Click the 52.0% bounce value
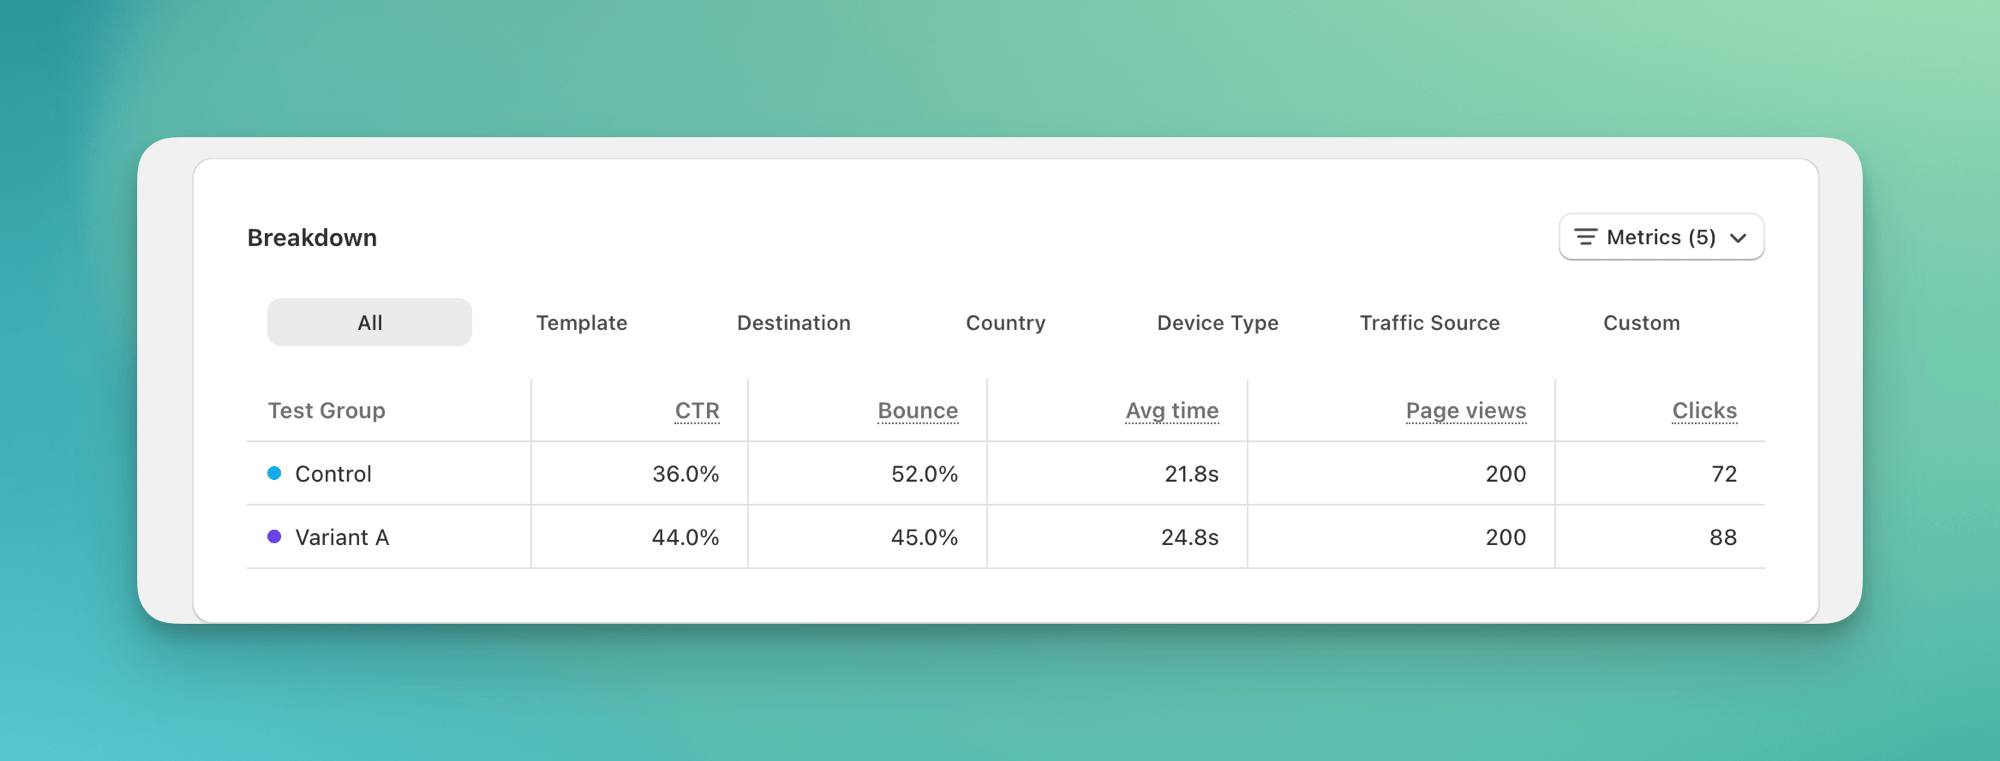This screenshot has height=761, width=2000. pyautogui.click(x=925, y=474)
